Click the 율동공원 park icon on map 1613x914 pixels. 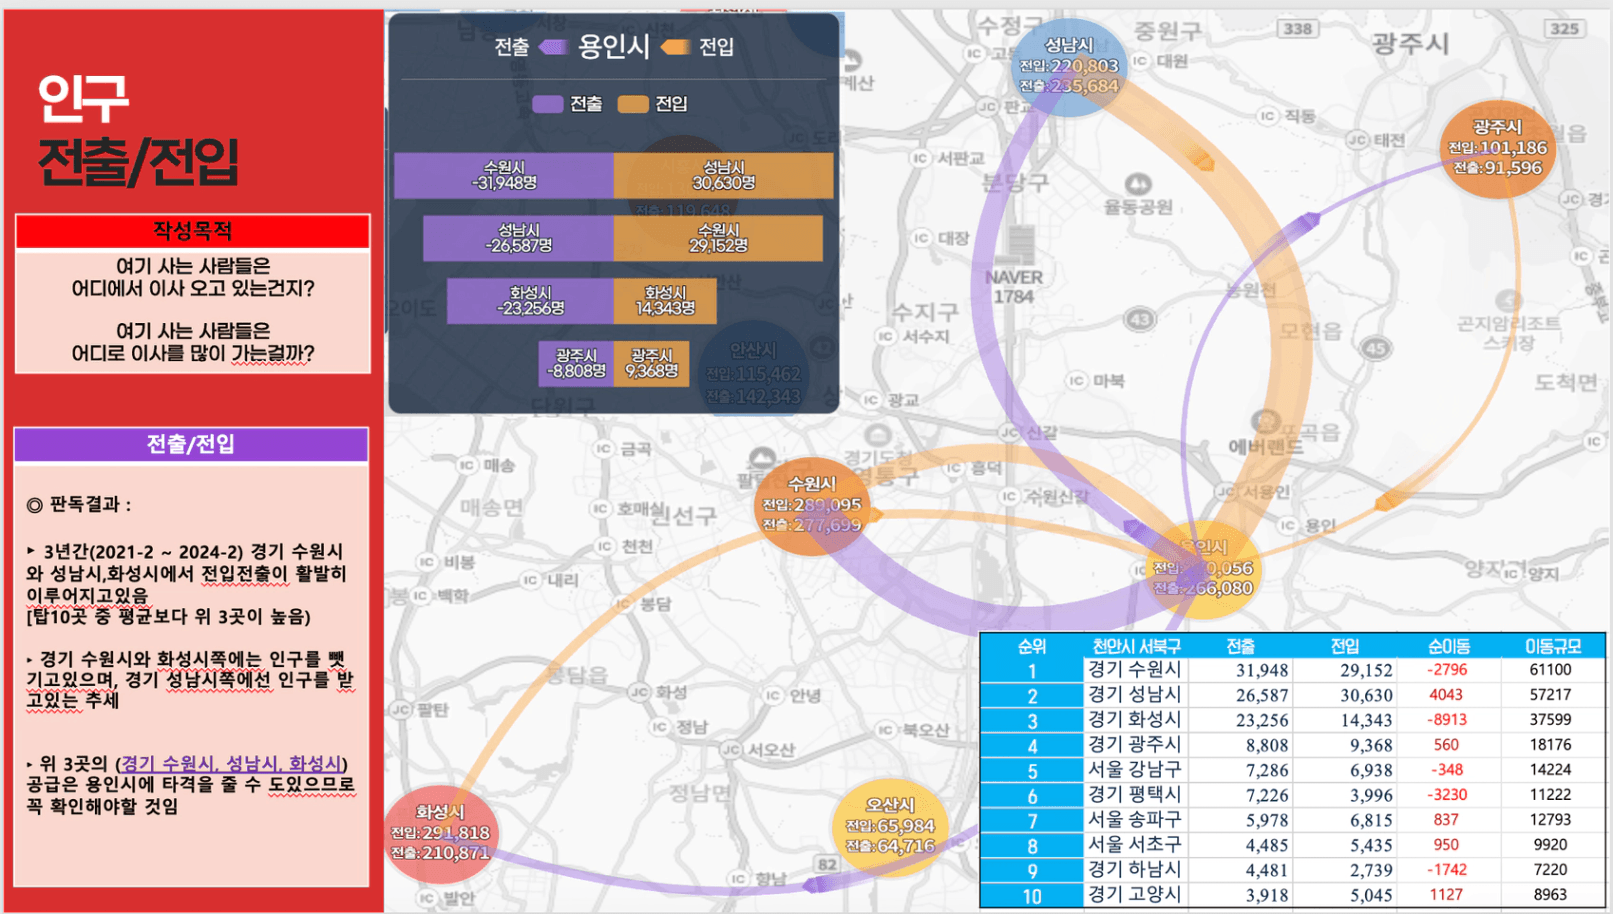1138,184
